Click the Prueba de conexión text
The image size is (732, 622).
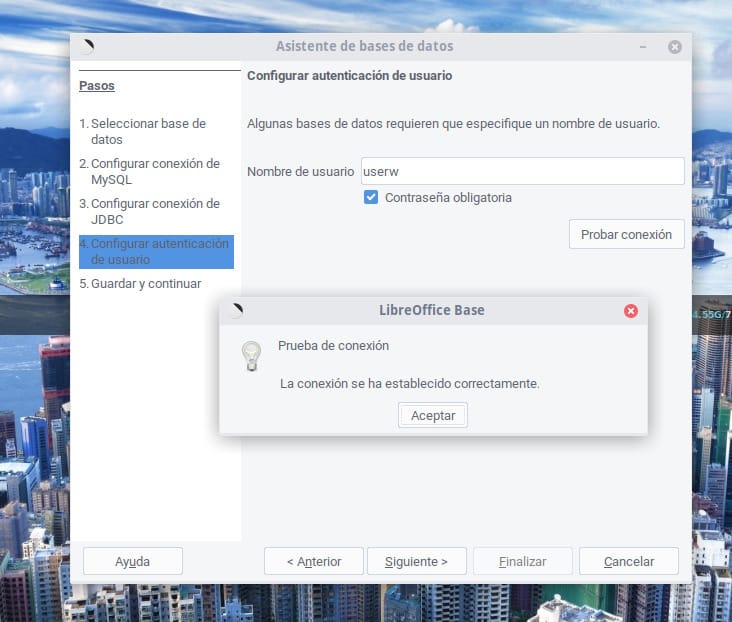point(333,346)
